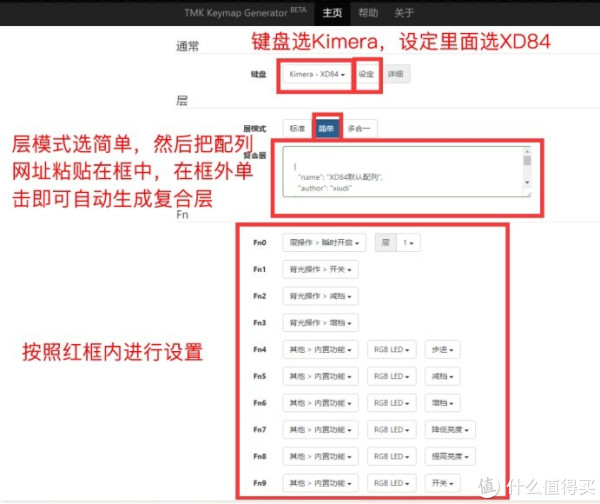Select the 标准 layer mode
Viewport: 600px width, 504px height.
click(x=297, y=128)
